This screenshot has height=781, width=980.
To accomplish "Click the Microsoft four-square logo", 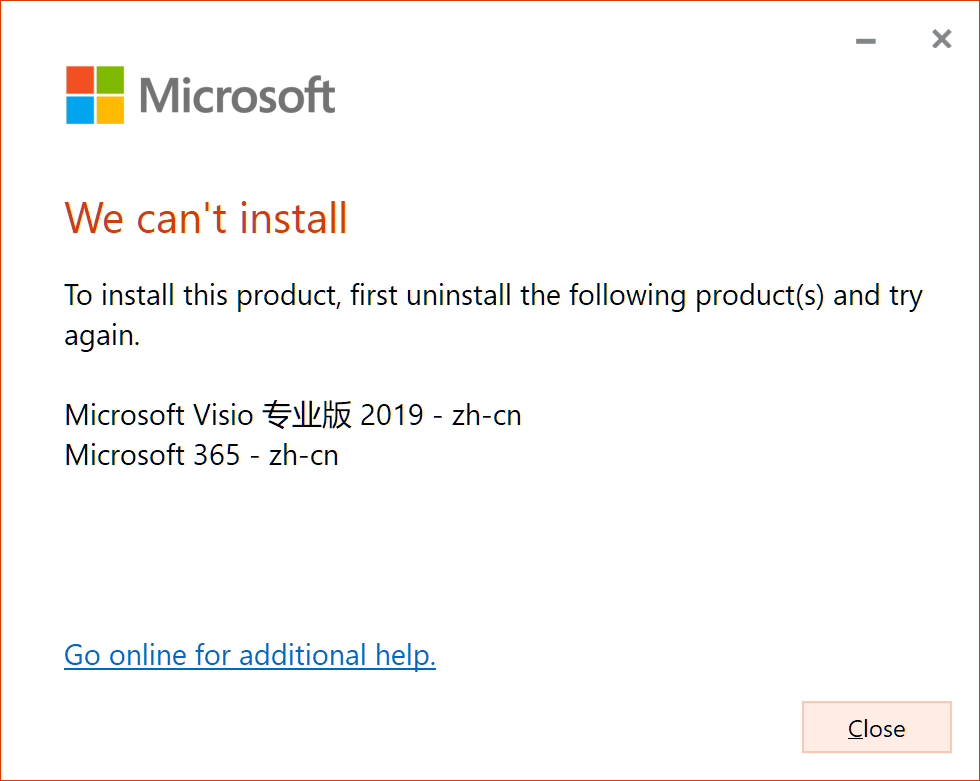I will pyautogui.click(x=95, y=93).
